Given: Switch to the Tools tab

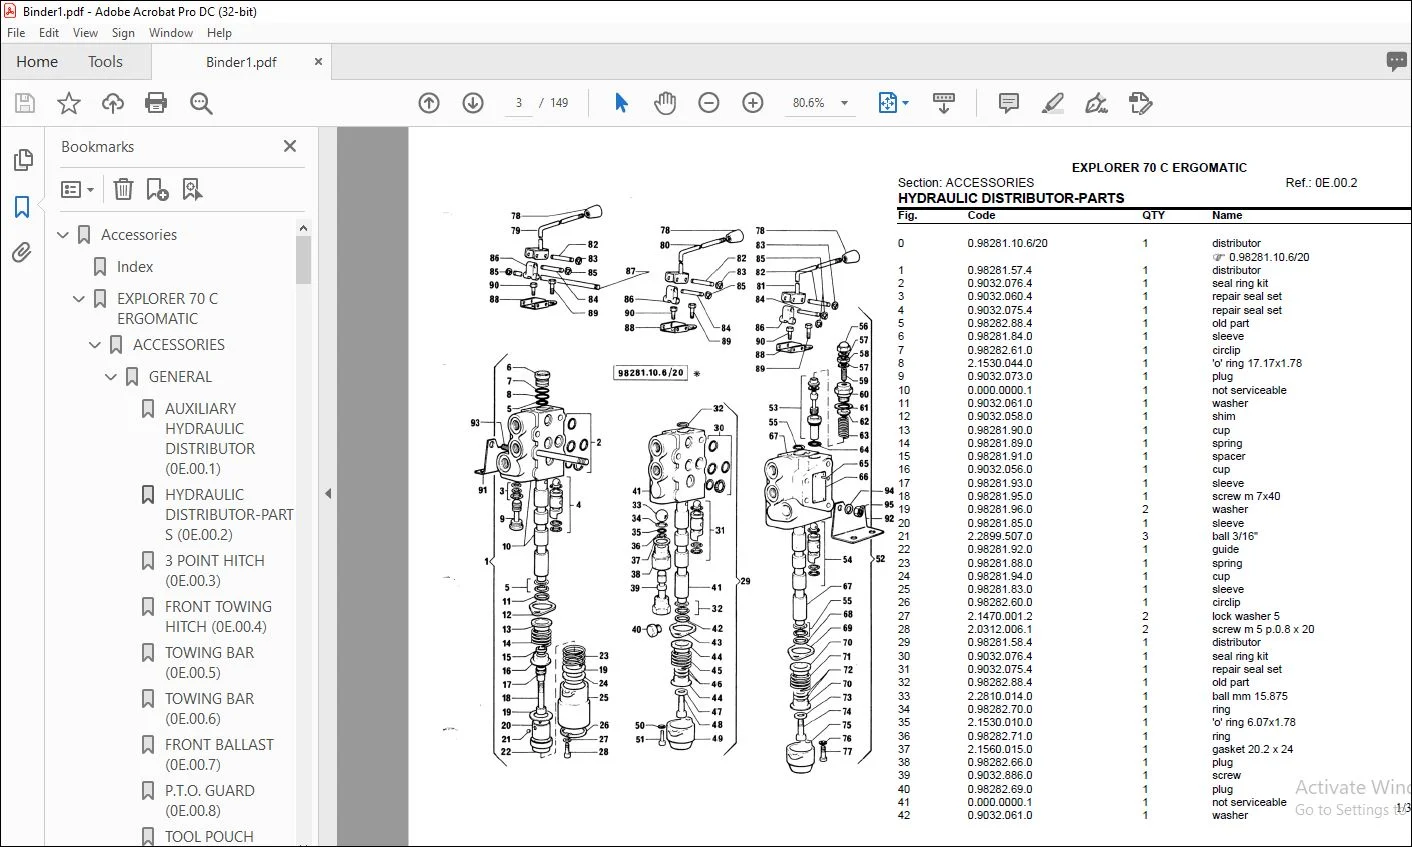Looking at the screenshot, I should click(x=105, y=62).
